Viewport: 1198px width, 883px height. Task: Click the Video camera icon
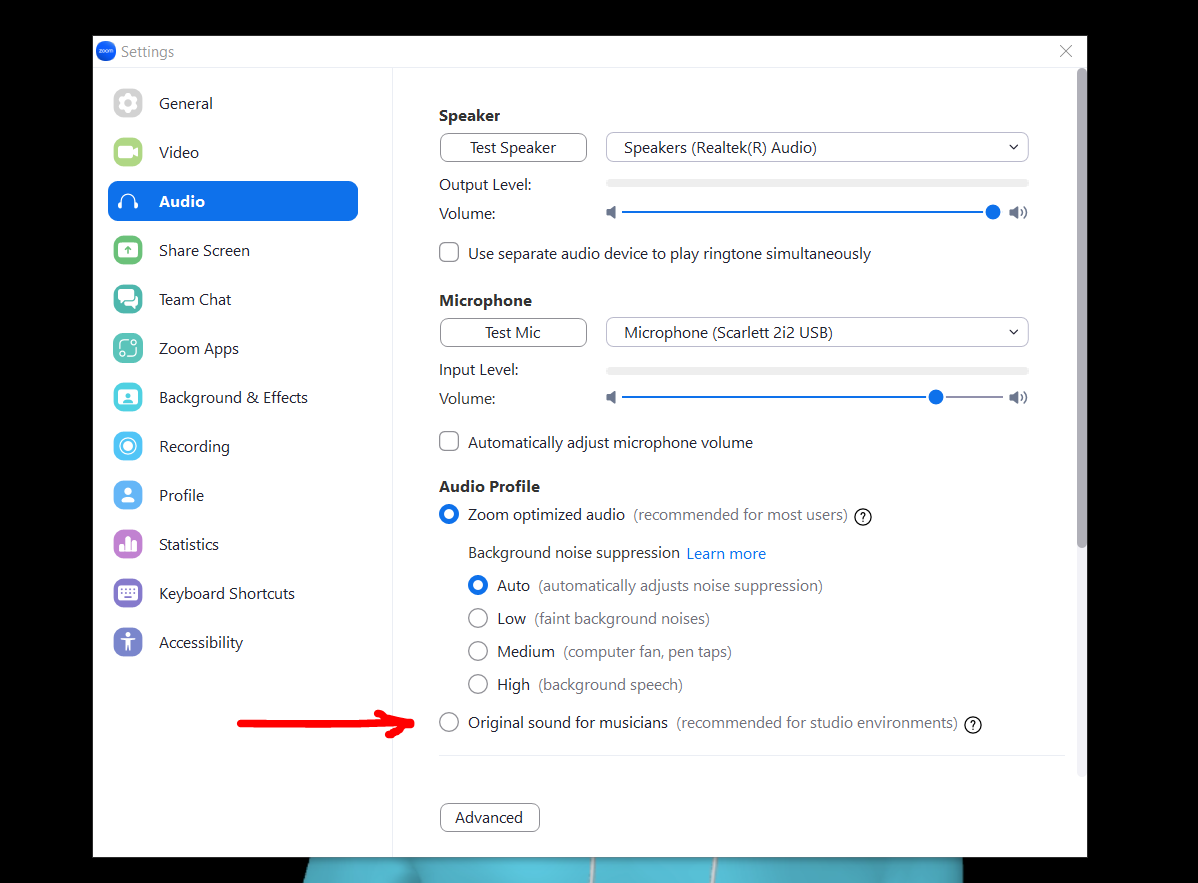128,152
